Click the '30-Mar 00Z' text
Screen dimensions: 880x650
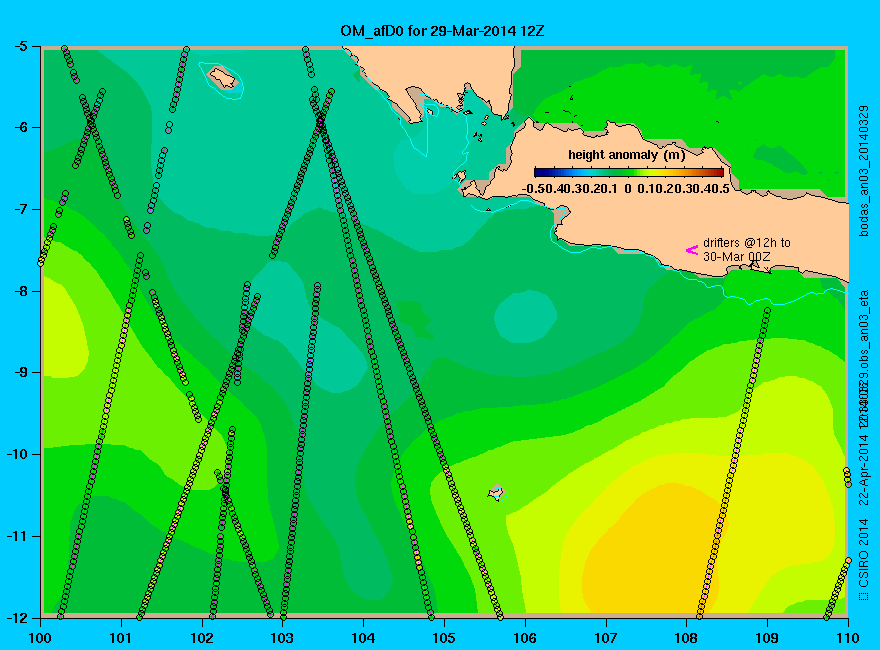click(737, 257)
